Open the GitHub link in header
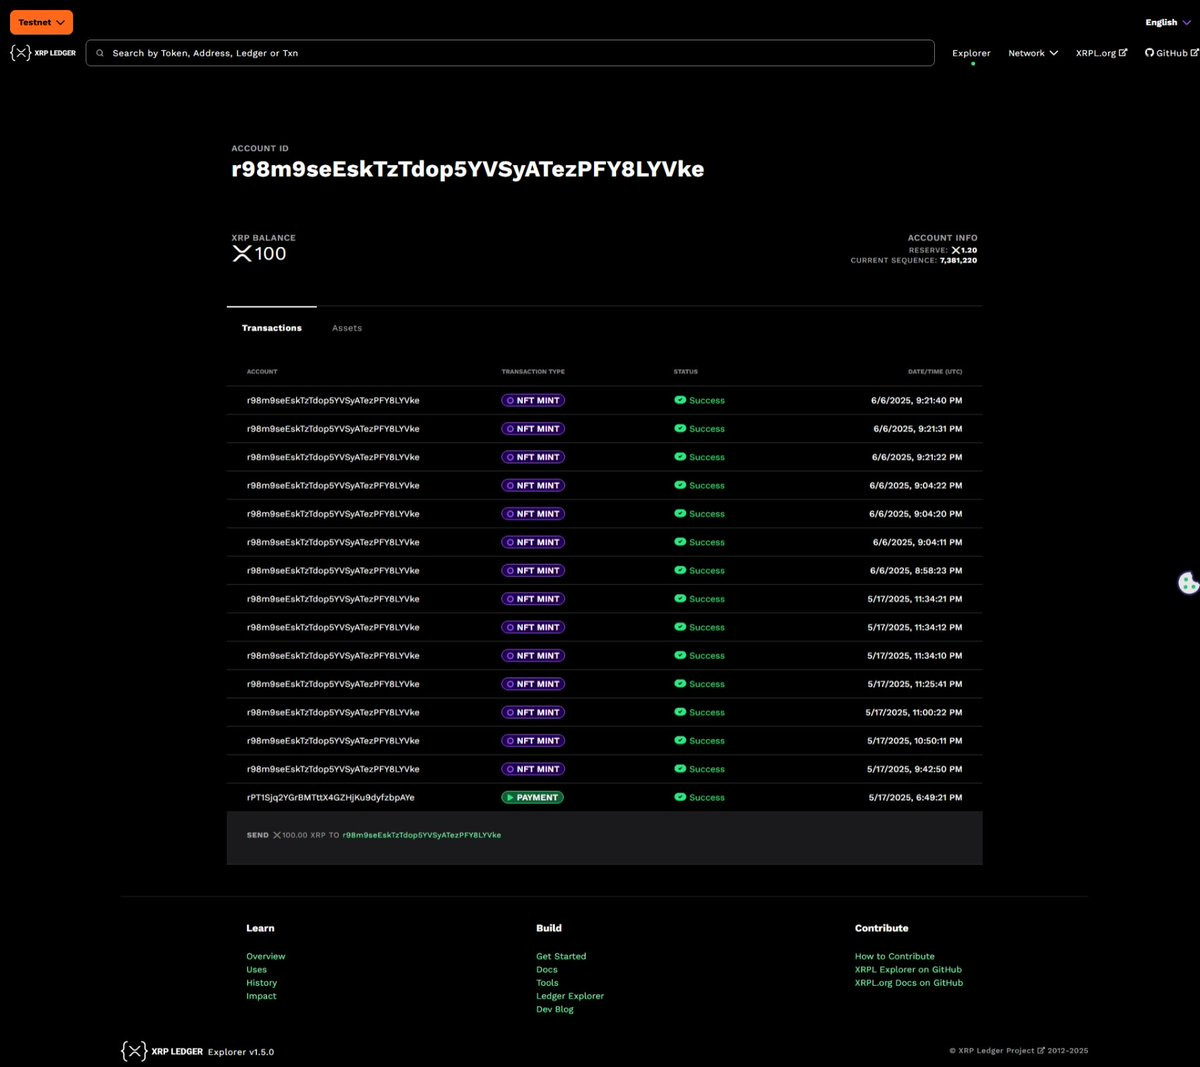This screenshot has height=1067, width=1200. [1171, 53]
